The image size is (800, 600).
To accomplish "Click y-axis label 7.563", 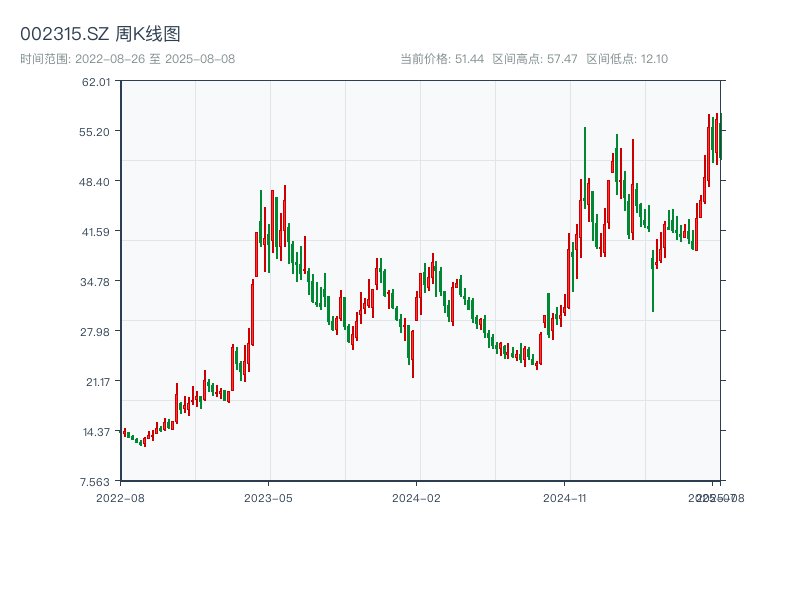I will click(x=95, y=482).
